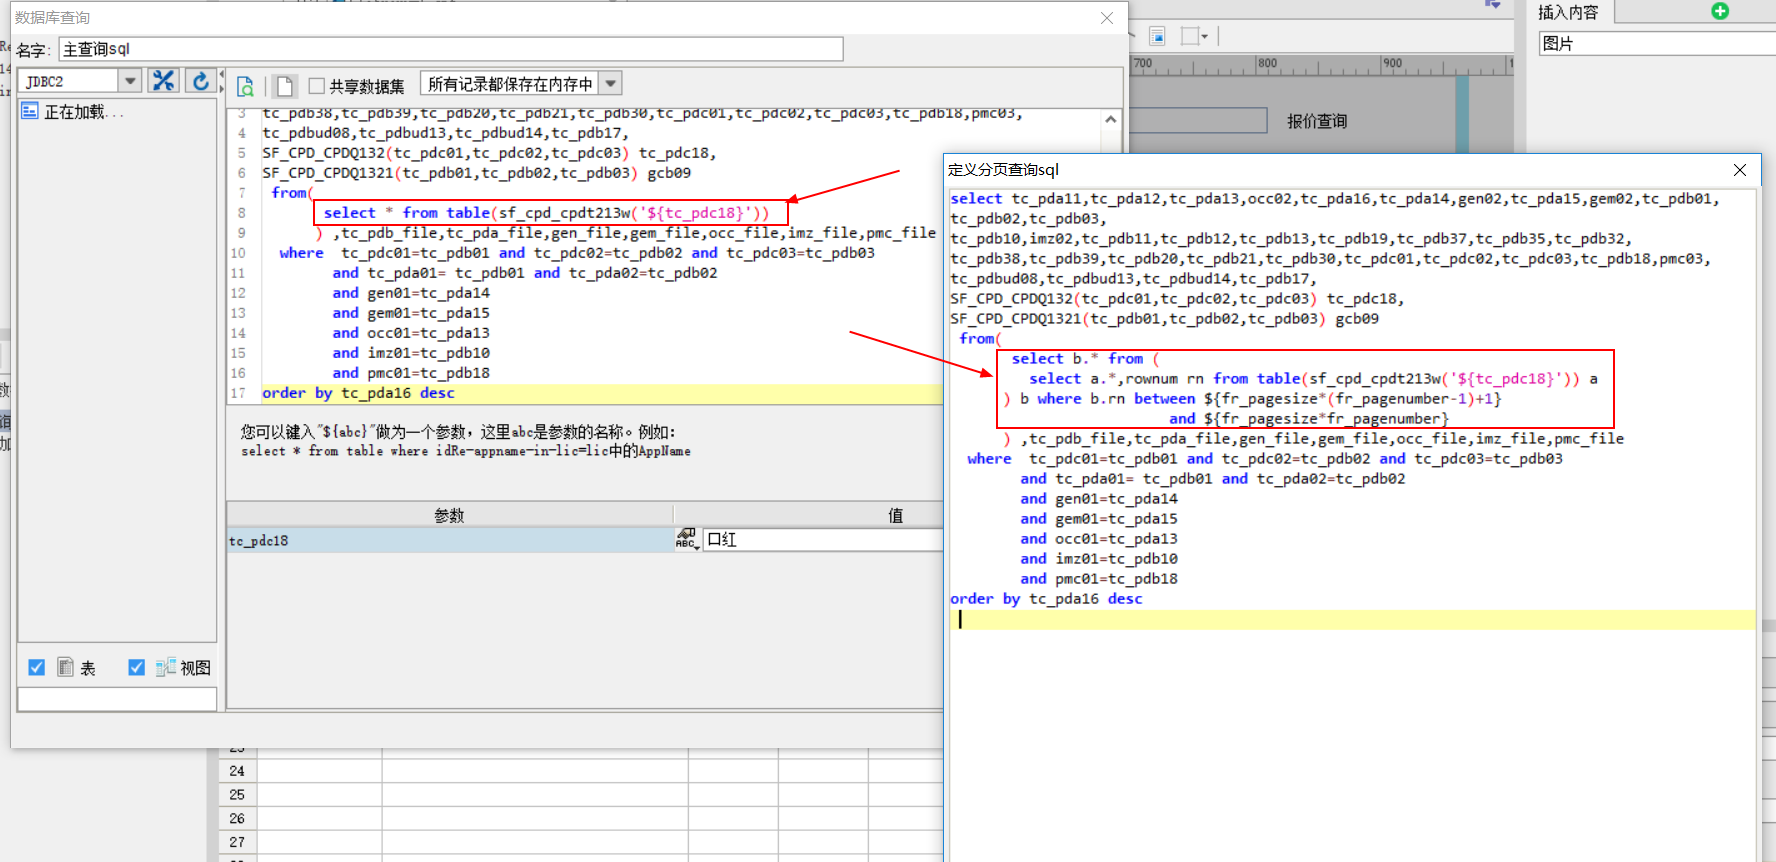Click the table search box below the checkboxes

click(x=117, y=699)
